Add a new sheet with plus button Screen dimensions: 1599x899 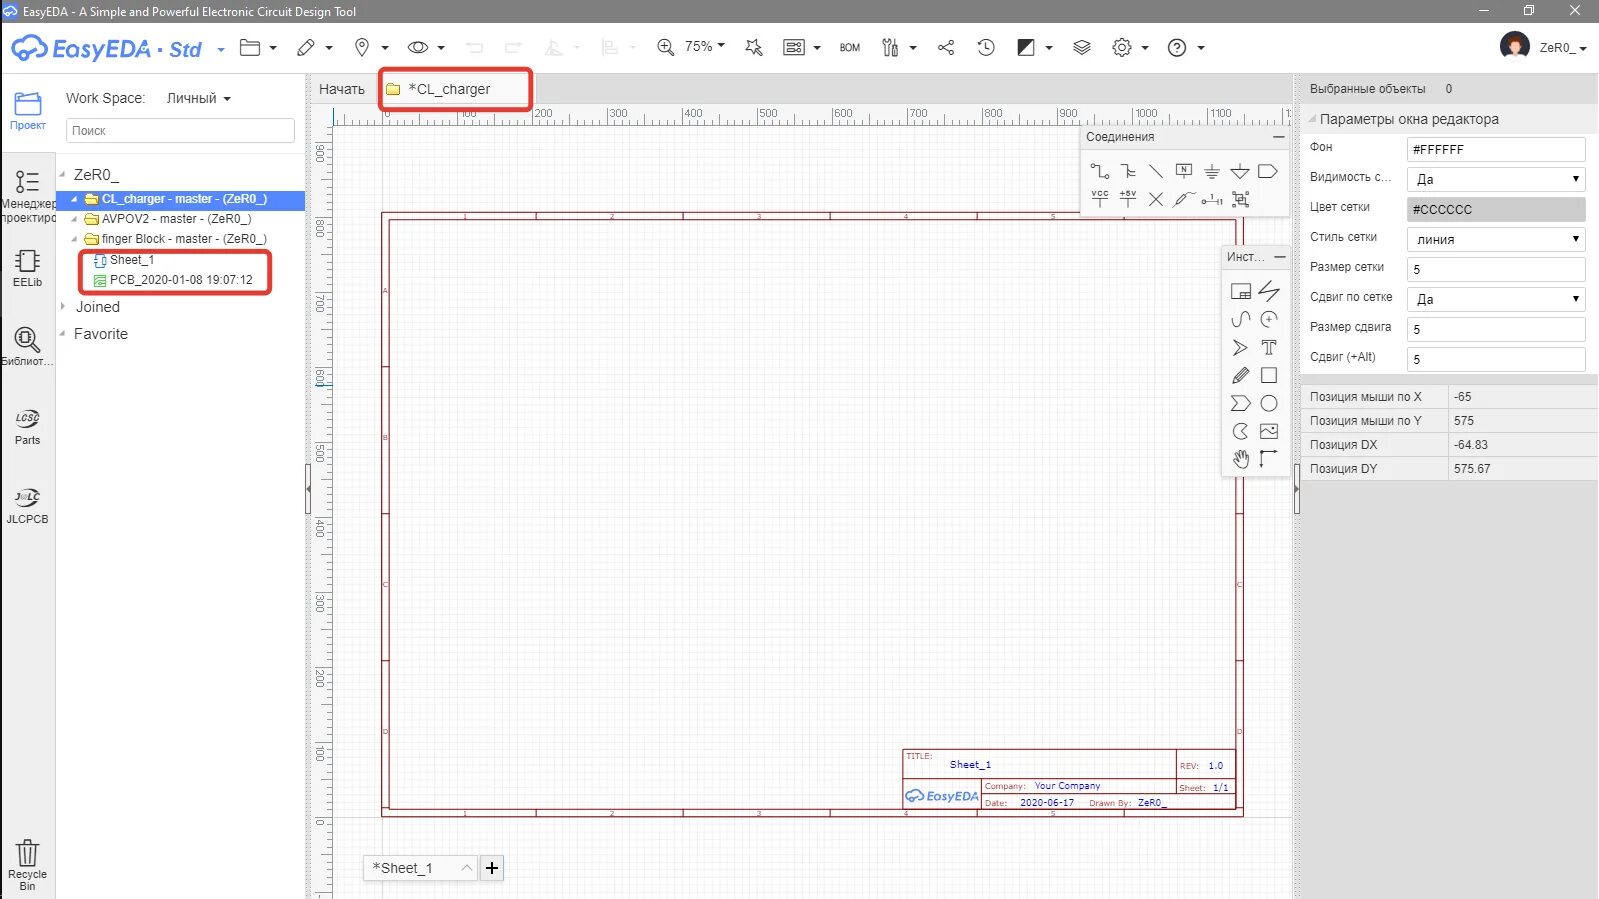click(492, 868)
